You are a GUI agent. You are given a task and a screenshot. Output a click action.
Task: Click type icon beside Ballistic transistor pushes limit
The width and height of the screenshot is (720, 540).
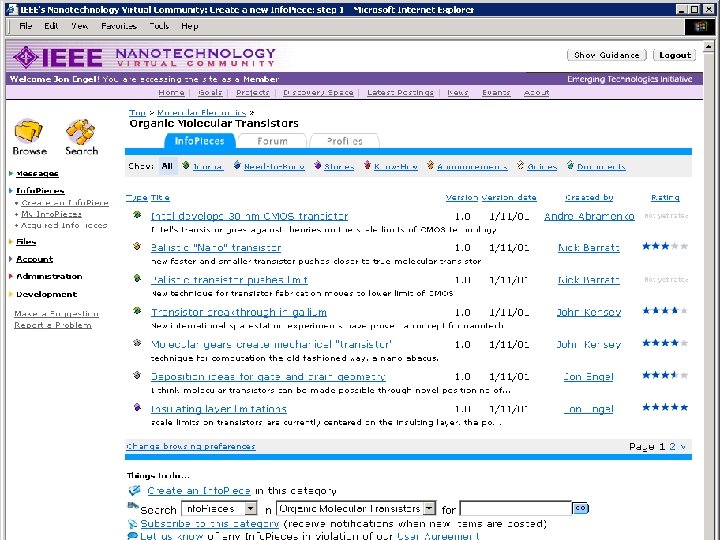(137, 278)
